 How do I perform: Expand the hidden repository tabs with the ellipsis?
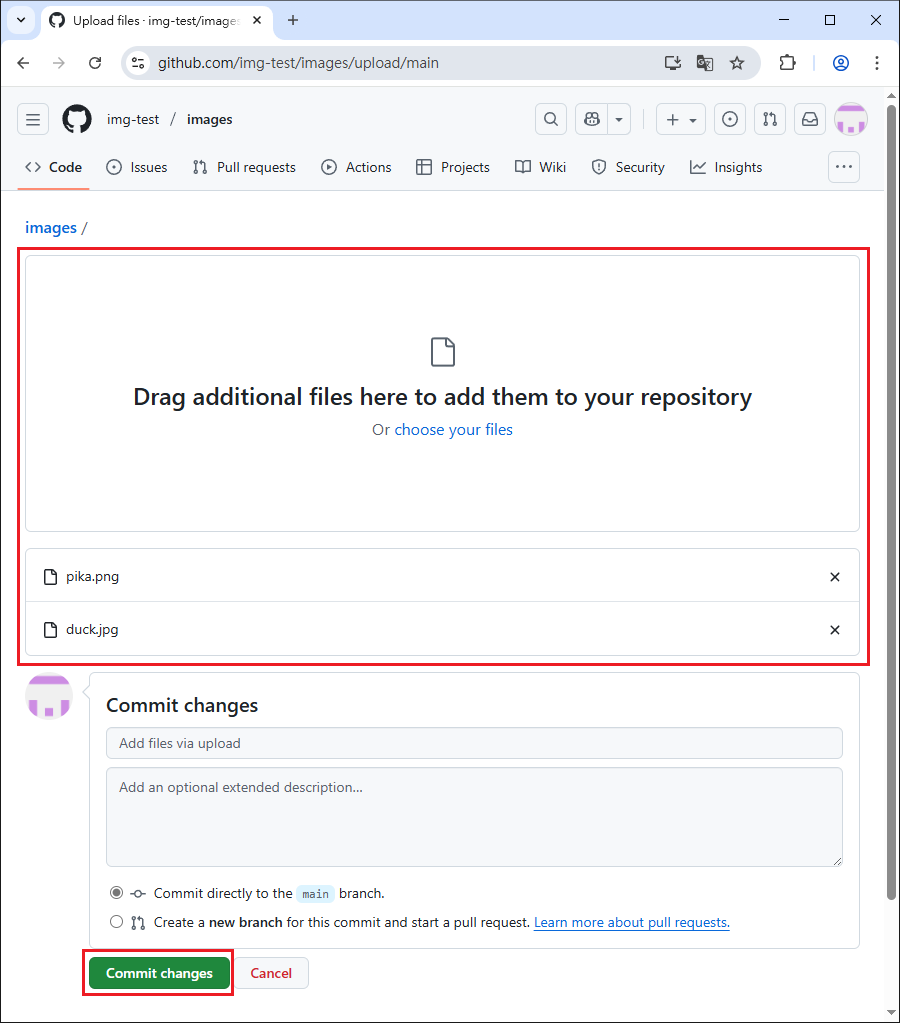pos(843,167)
